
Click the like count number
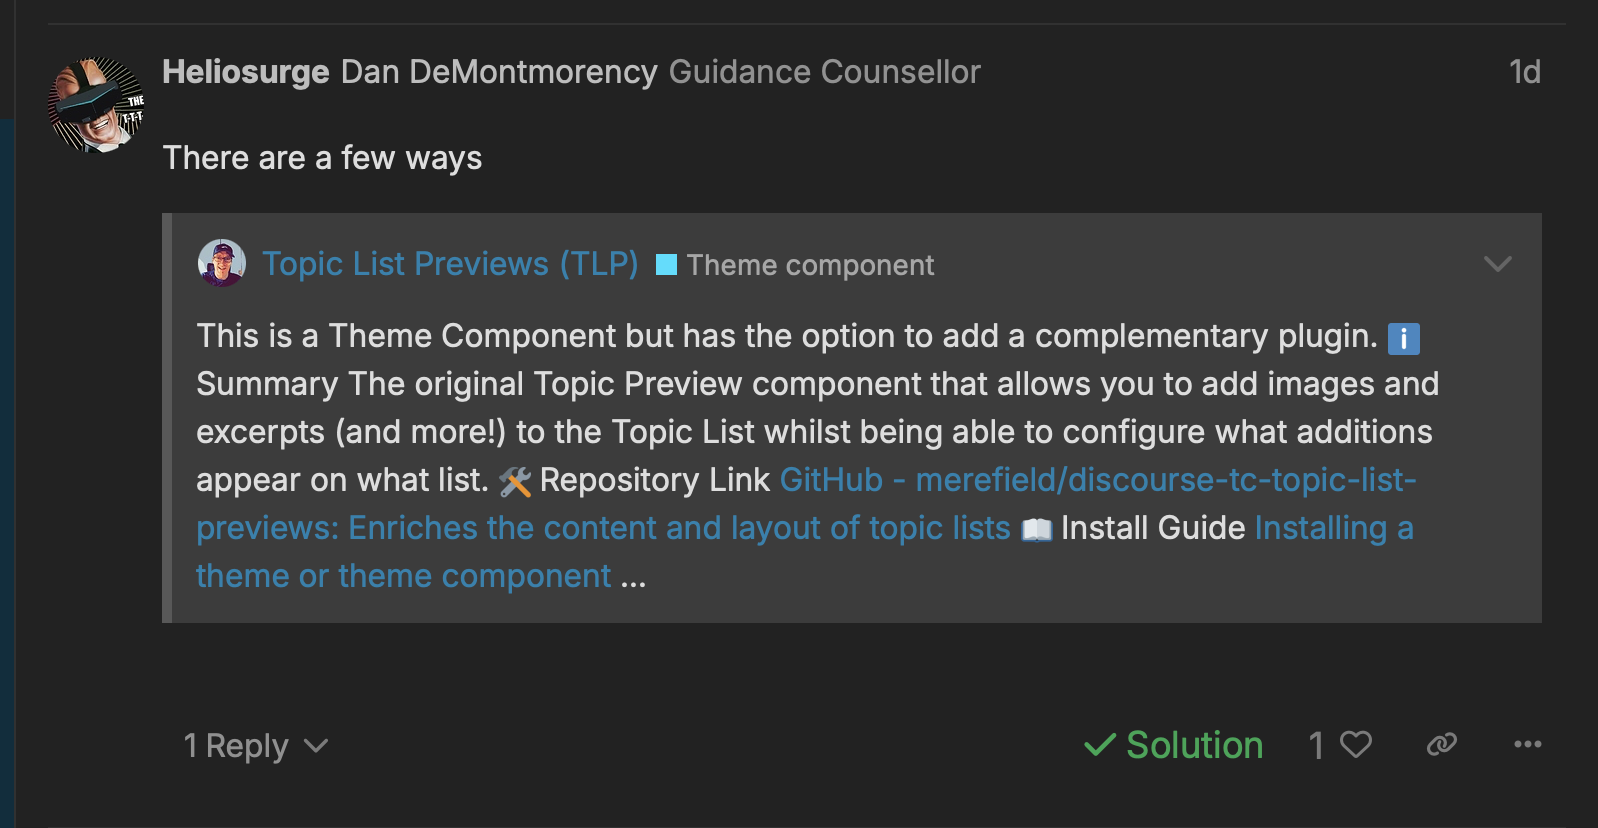1317,745
